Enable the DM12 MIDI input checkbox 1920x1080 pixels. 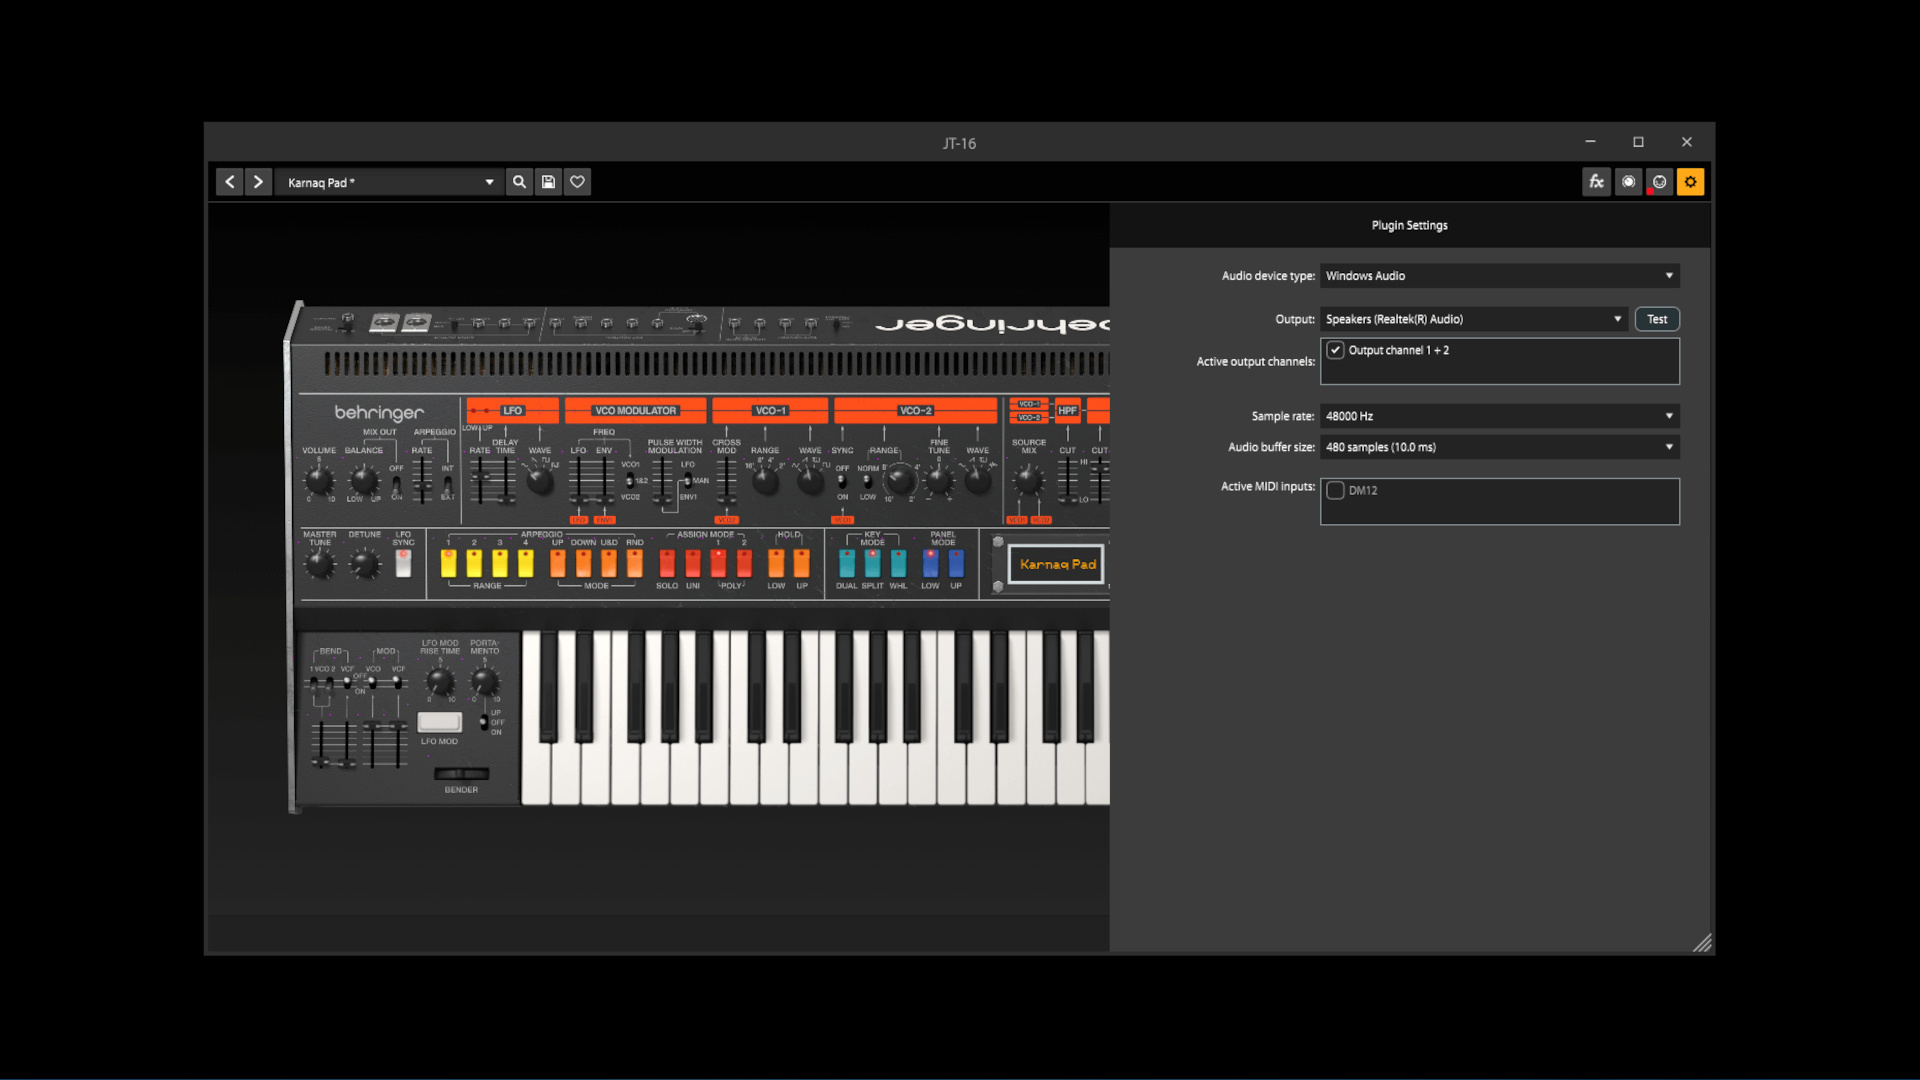click(1335, 490)
